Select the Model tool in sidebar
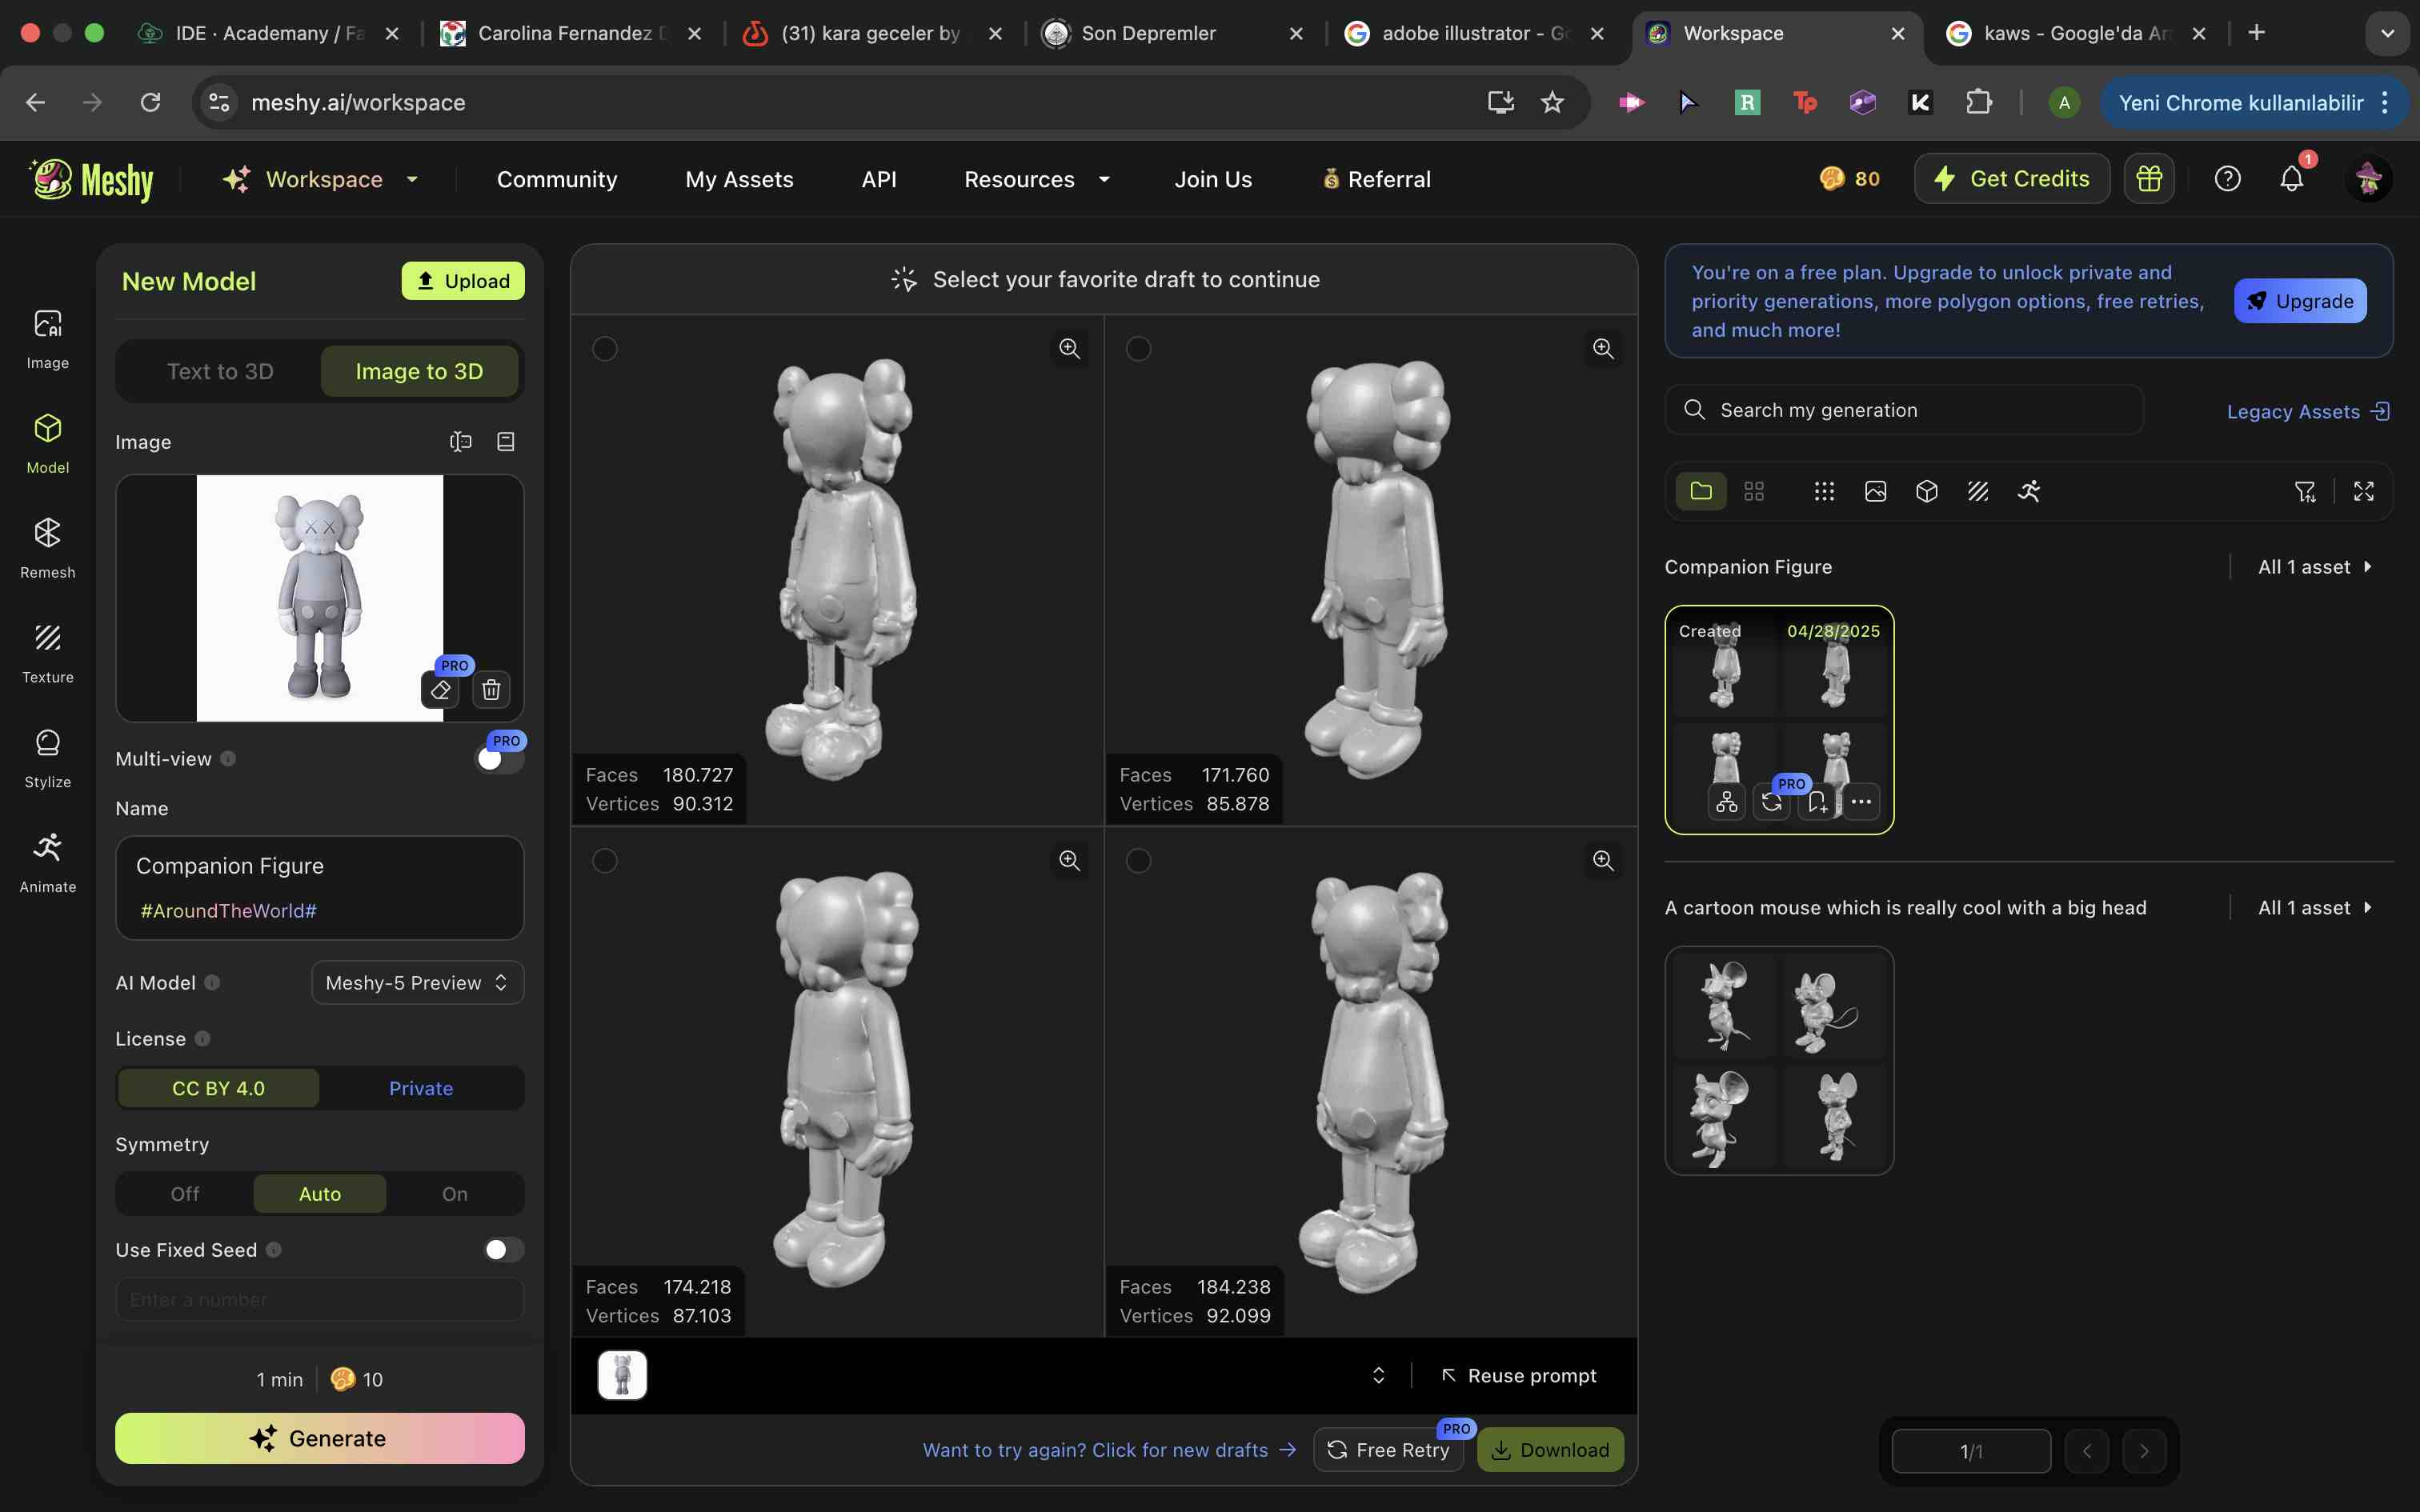 (x=48, y=444)
